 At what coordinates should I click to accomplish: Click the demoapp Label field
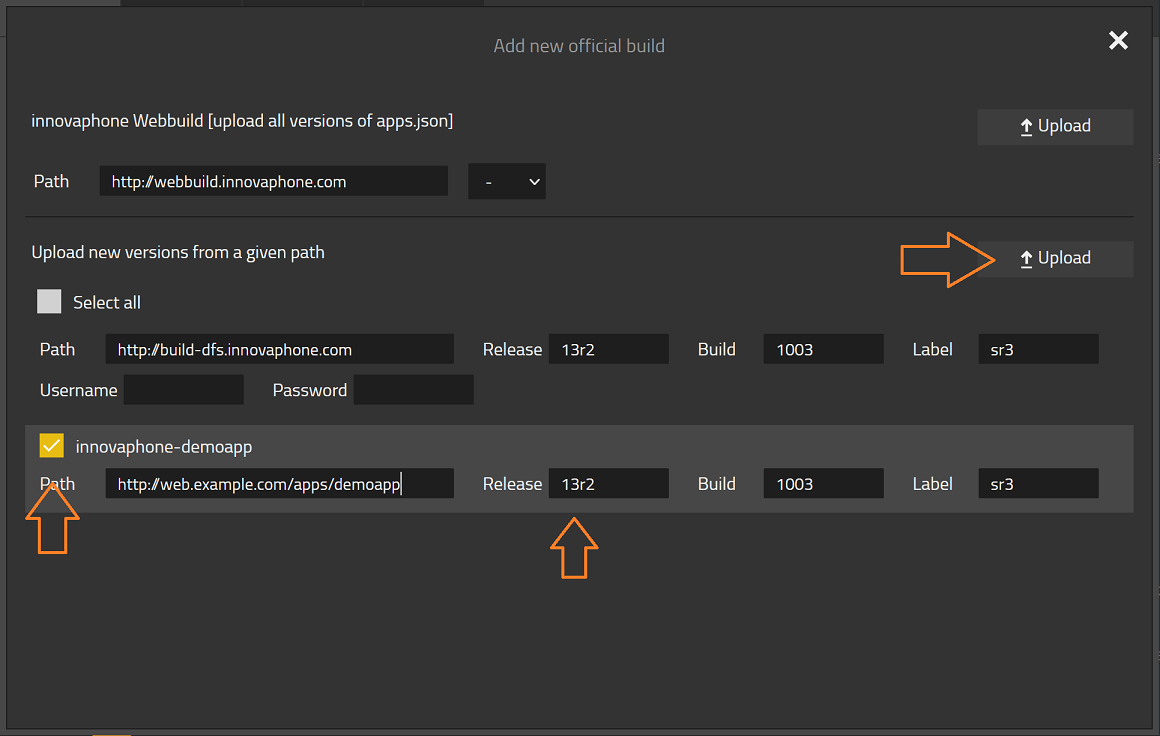tap(1038, 484)
